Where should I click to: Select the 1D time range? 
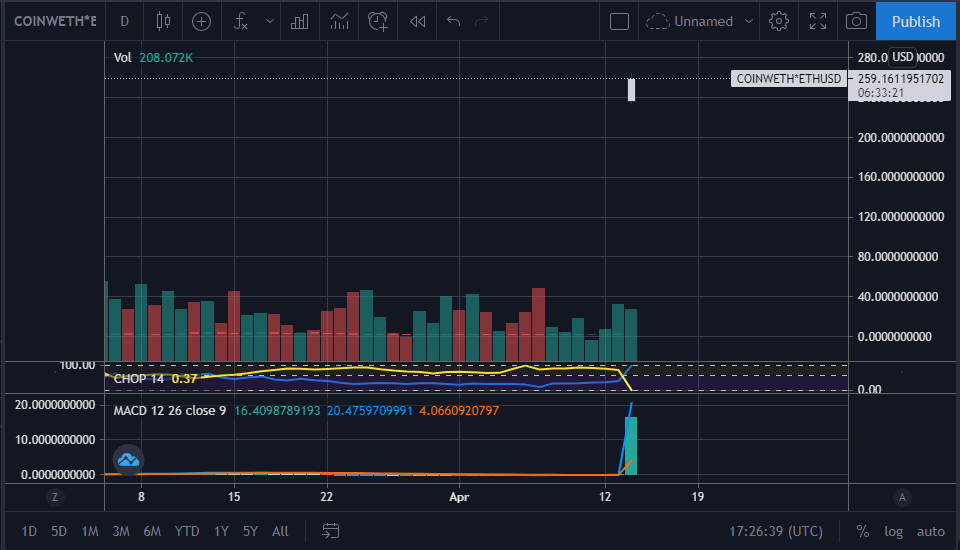tap(29, 531)
